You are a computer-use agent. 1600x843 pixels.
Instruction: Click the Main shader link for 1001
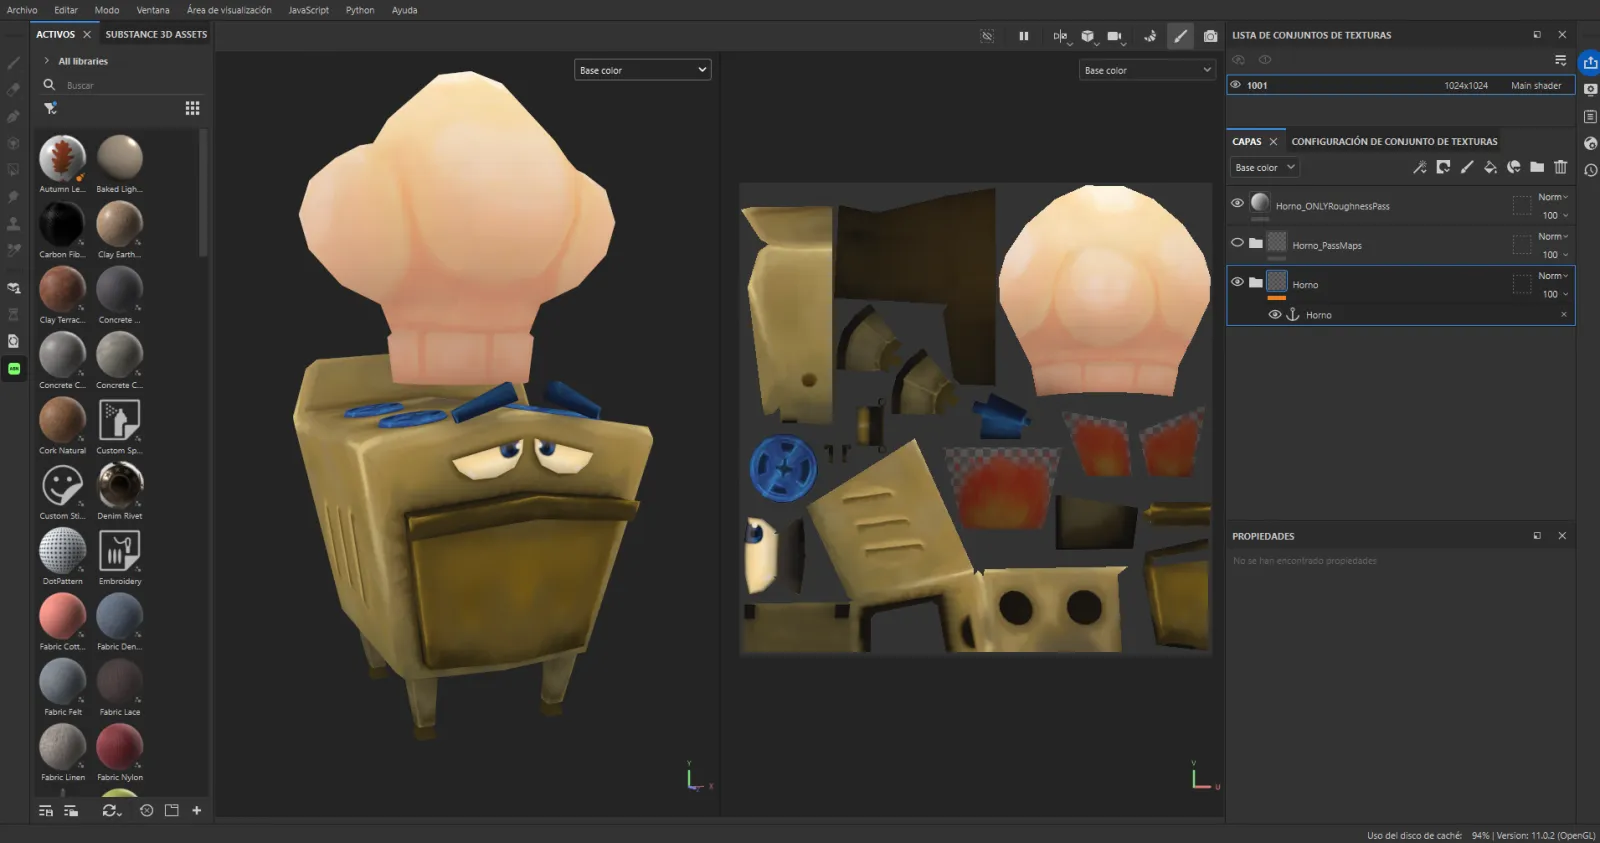(x=1536, y=85)
